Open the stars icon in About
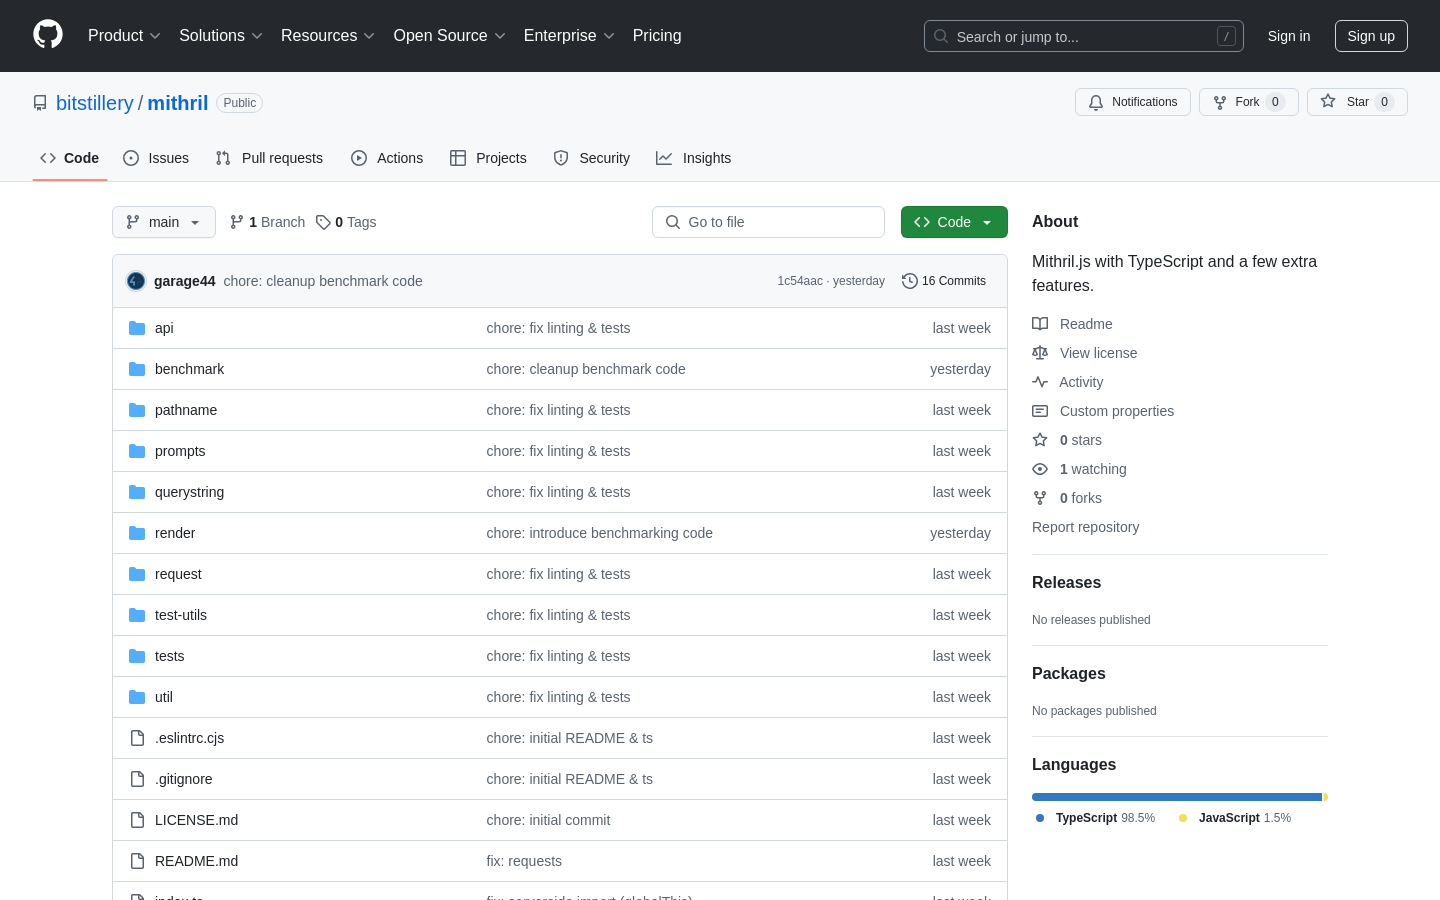This screenshot has width=1440, height=900. pyautogui.click(x=1040, y=440)
